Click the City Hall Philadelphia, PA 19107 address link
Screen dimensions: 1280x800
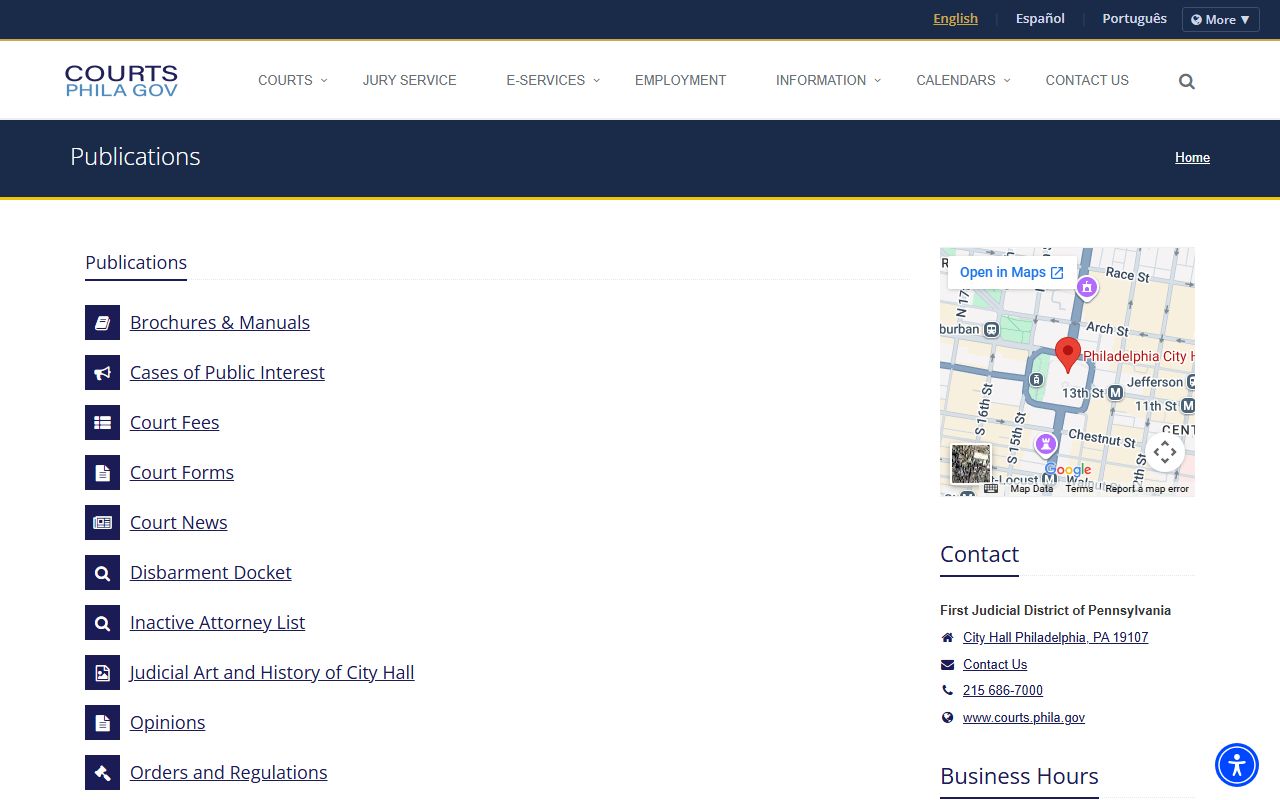pyautogui.click(x=1055, y=637)
